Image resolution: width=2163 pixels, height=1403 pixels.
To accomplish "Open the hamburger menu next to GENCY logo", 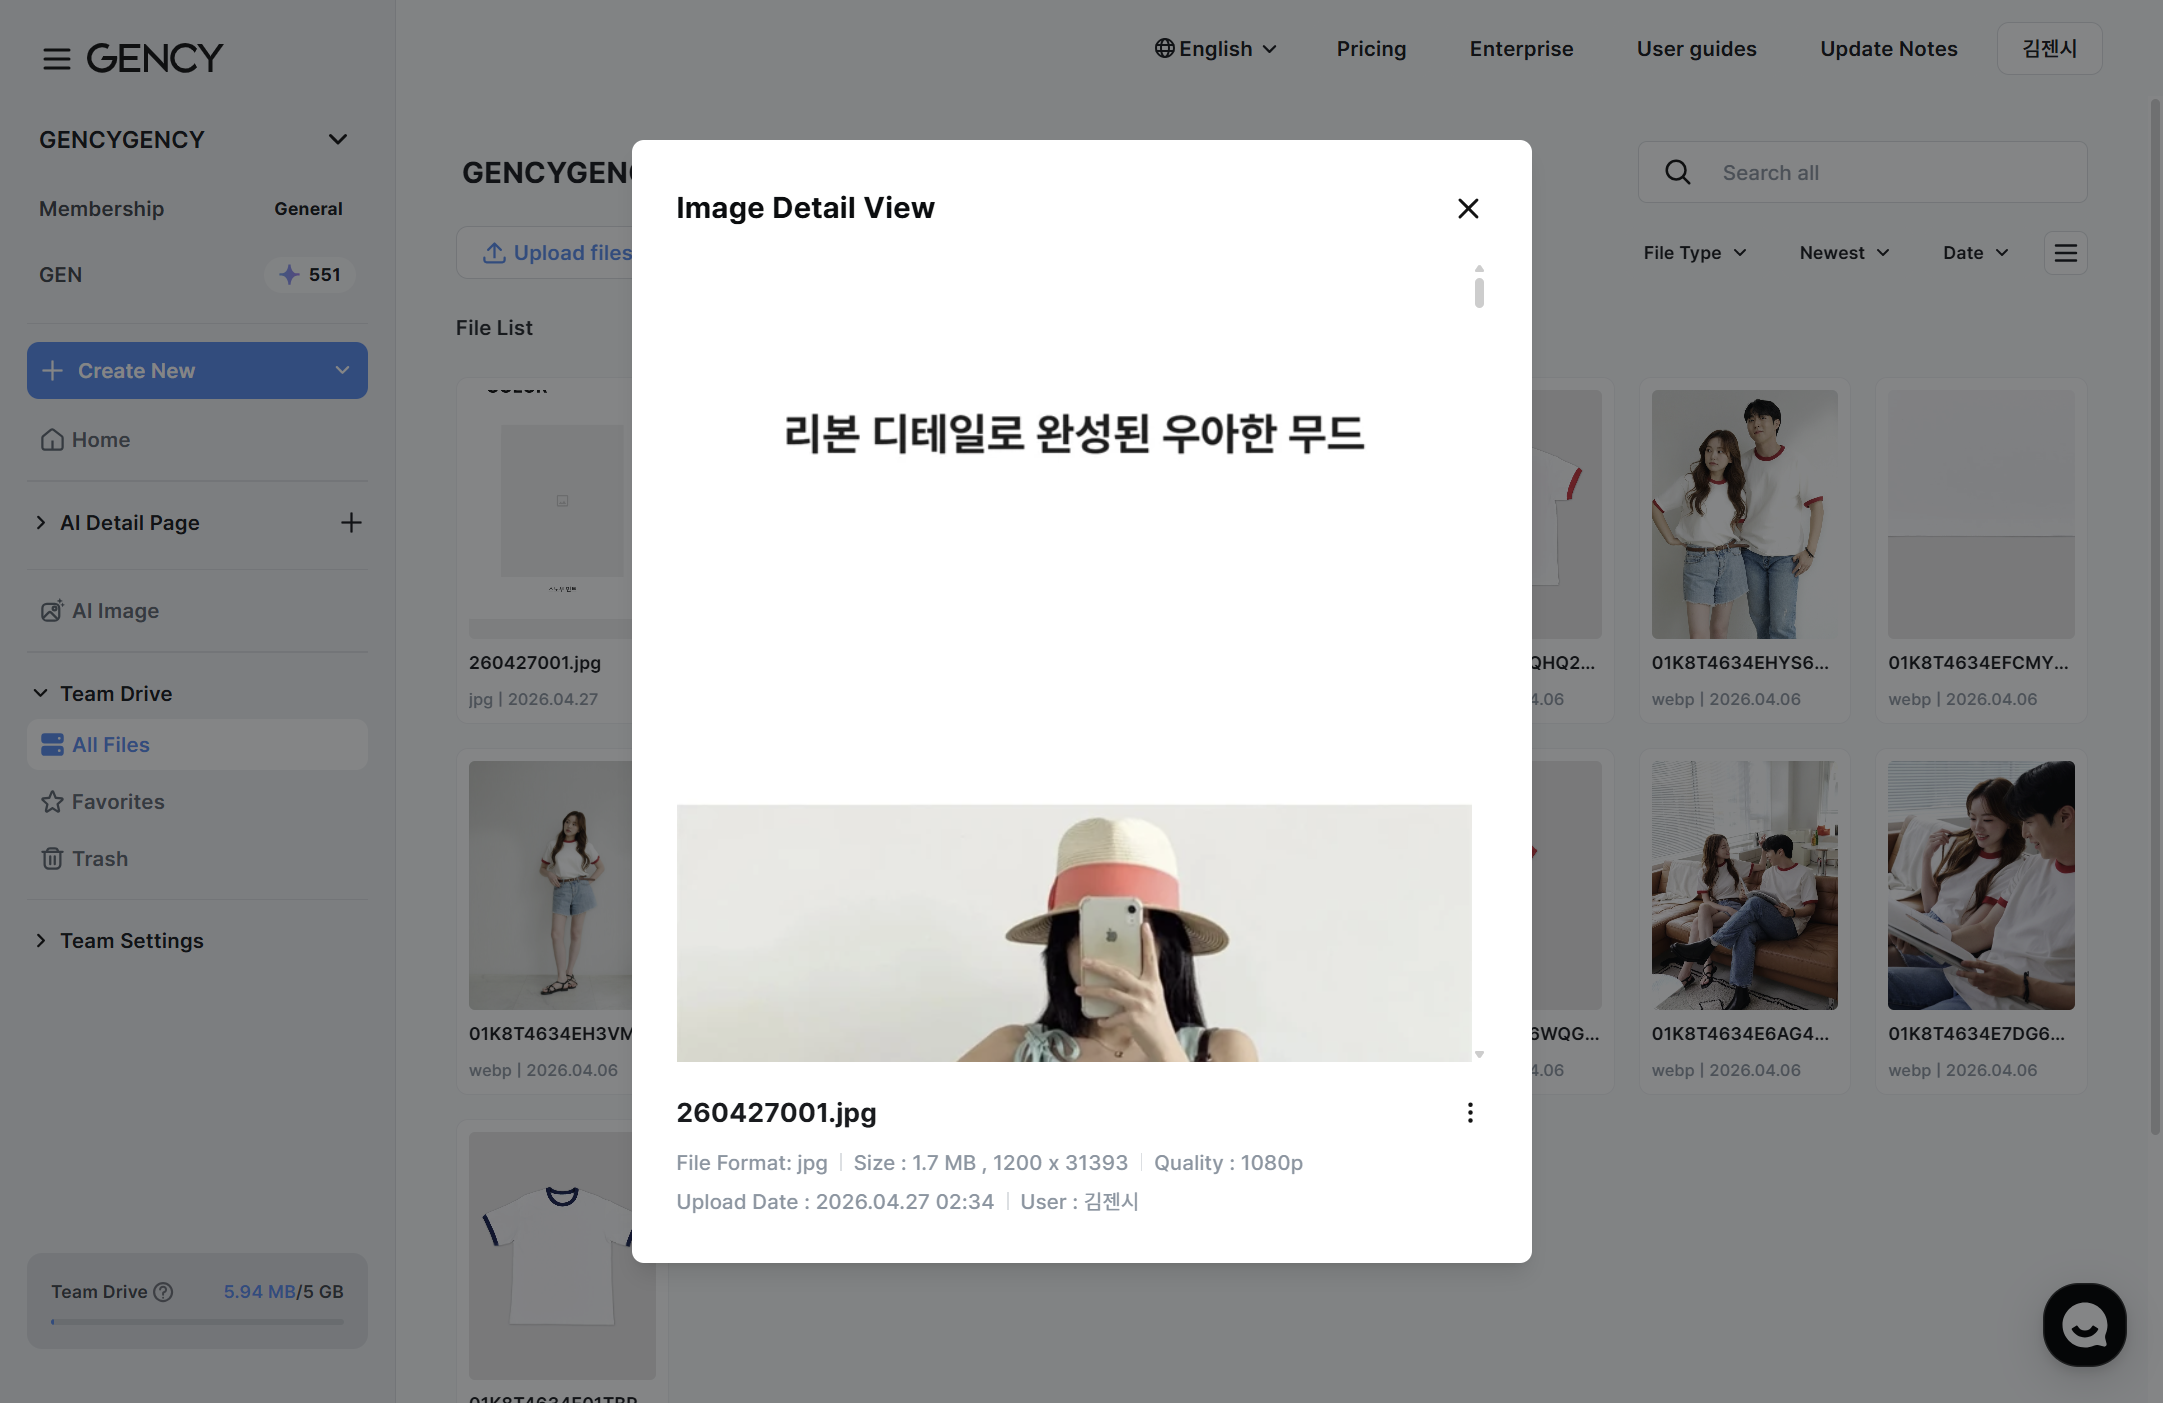I will (56, 58).
